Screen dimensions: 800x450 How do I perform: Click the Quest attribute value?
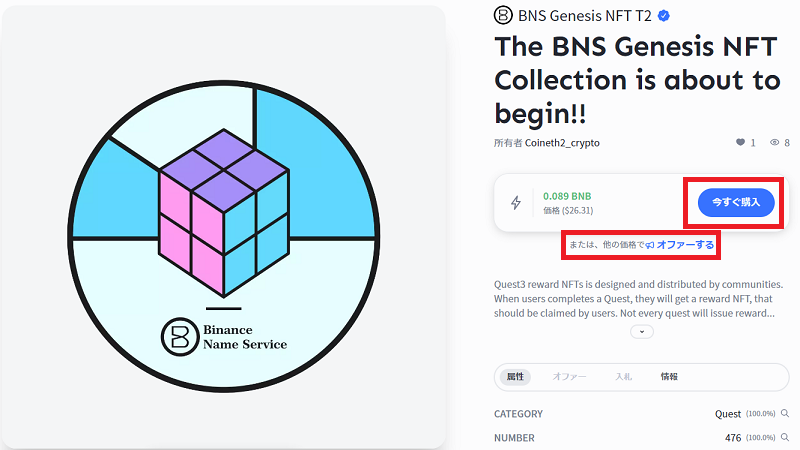727,413
